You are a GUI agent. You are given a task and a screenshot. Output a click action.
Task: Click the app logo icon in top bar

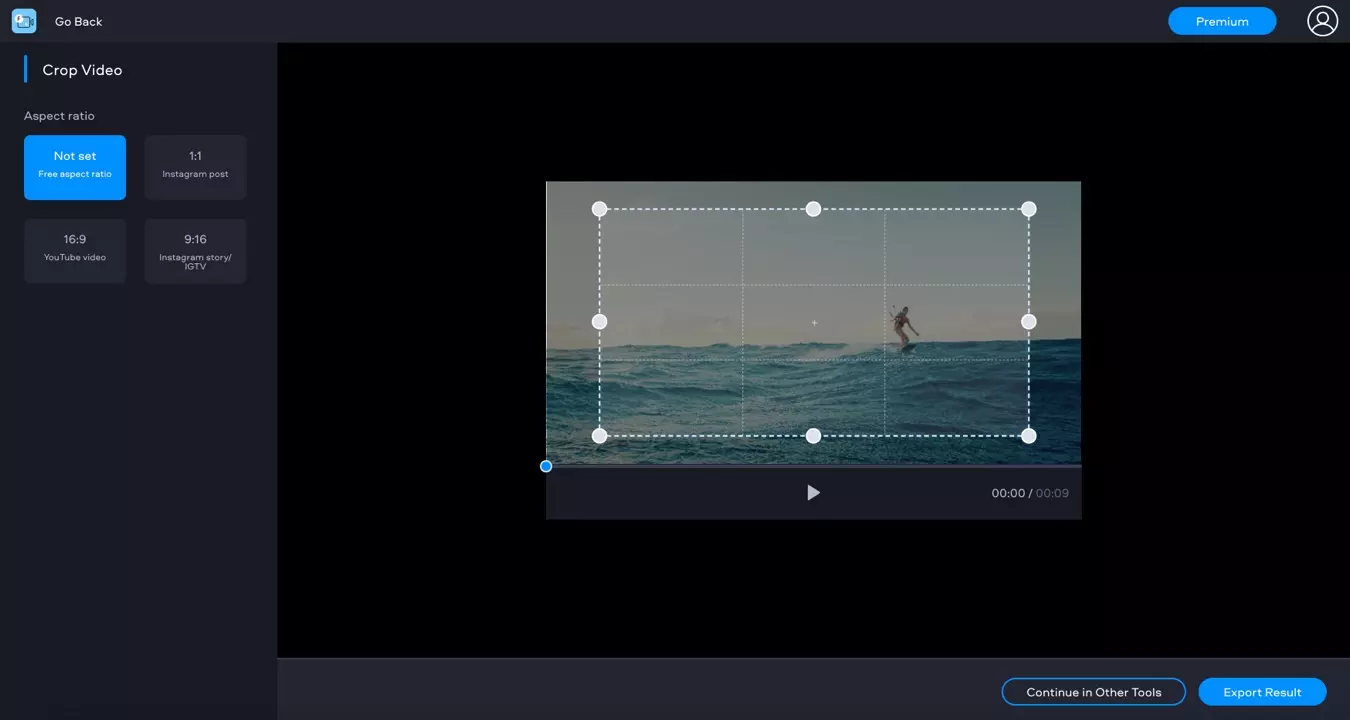tap(23, 20)
